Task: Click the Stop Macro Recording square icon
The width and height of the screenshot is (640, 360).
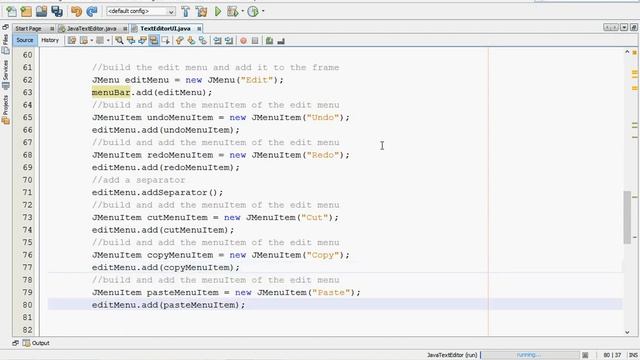Action: point(255,40)
